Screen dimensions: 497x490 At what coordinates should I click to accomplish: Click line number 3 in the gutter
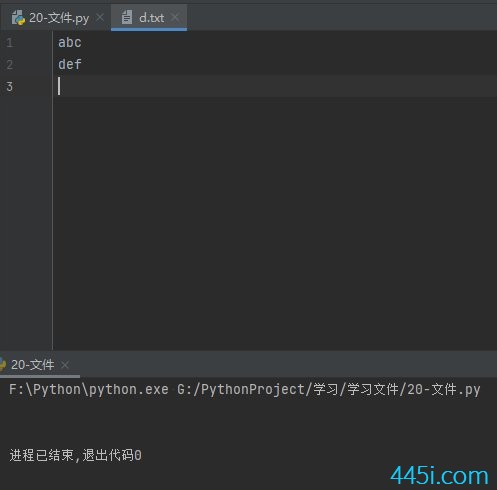coord(9,86)
